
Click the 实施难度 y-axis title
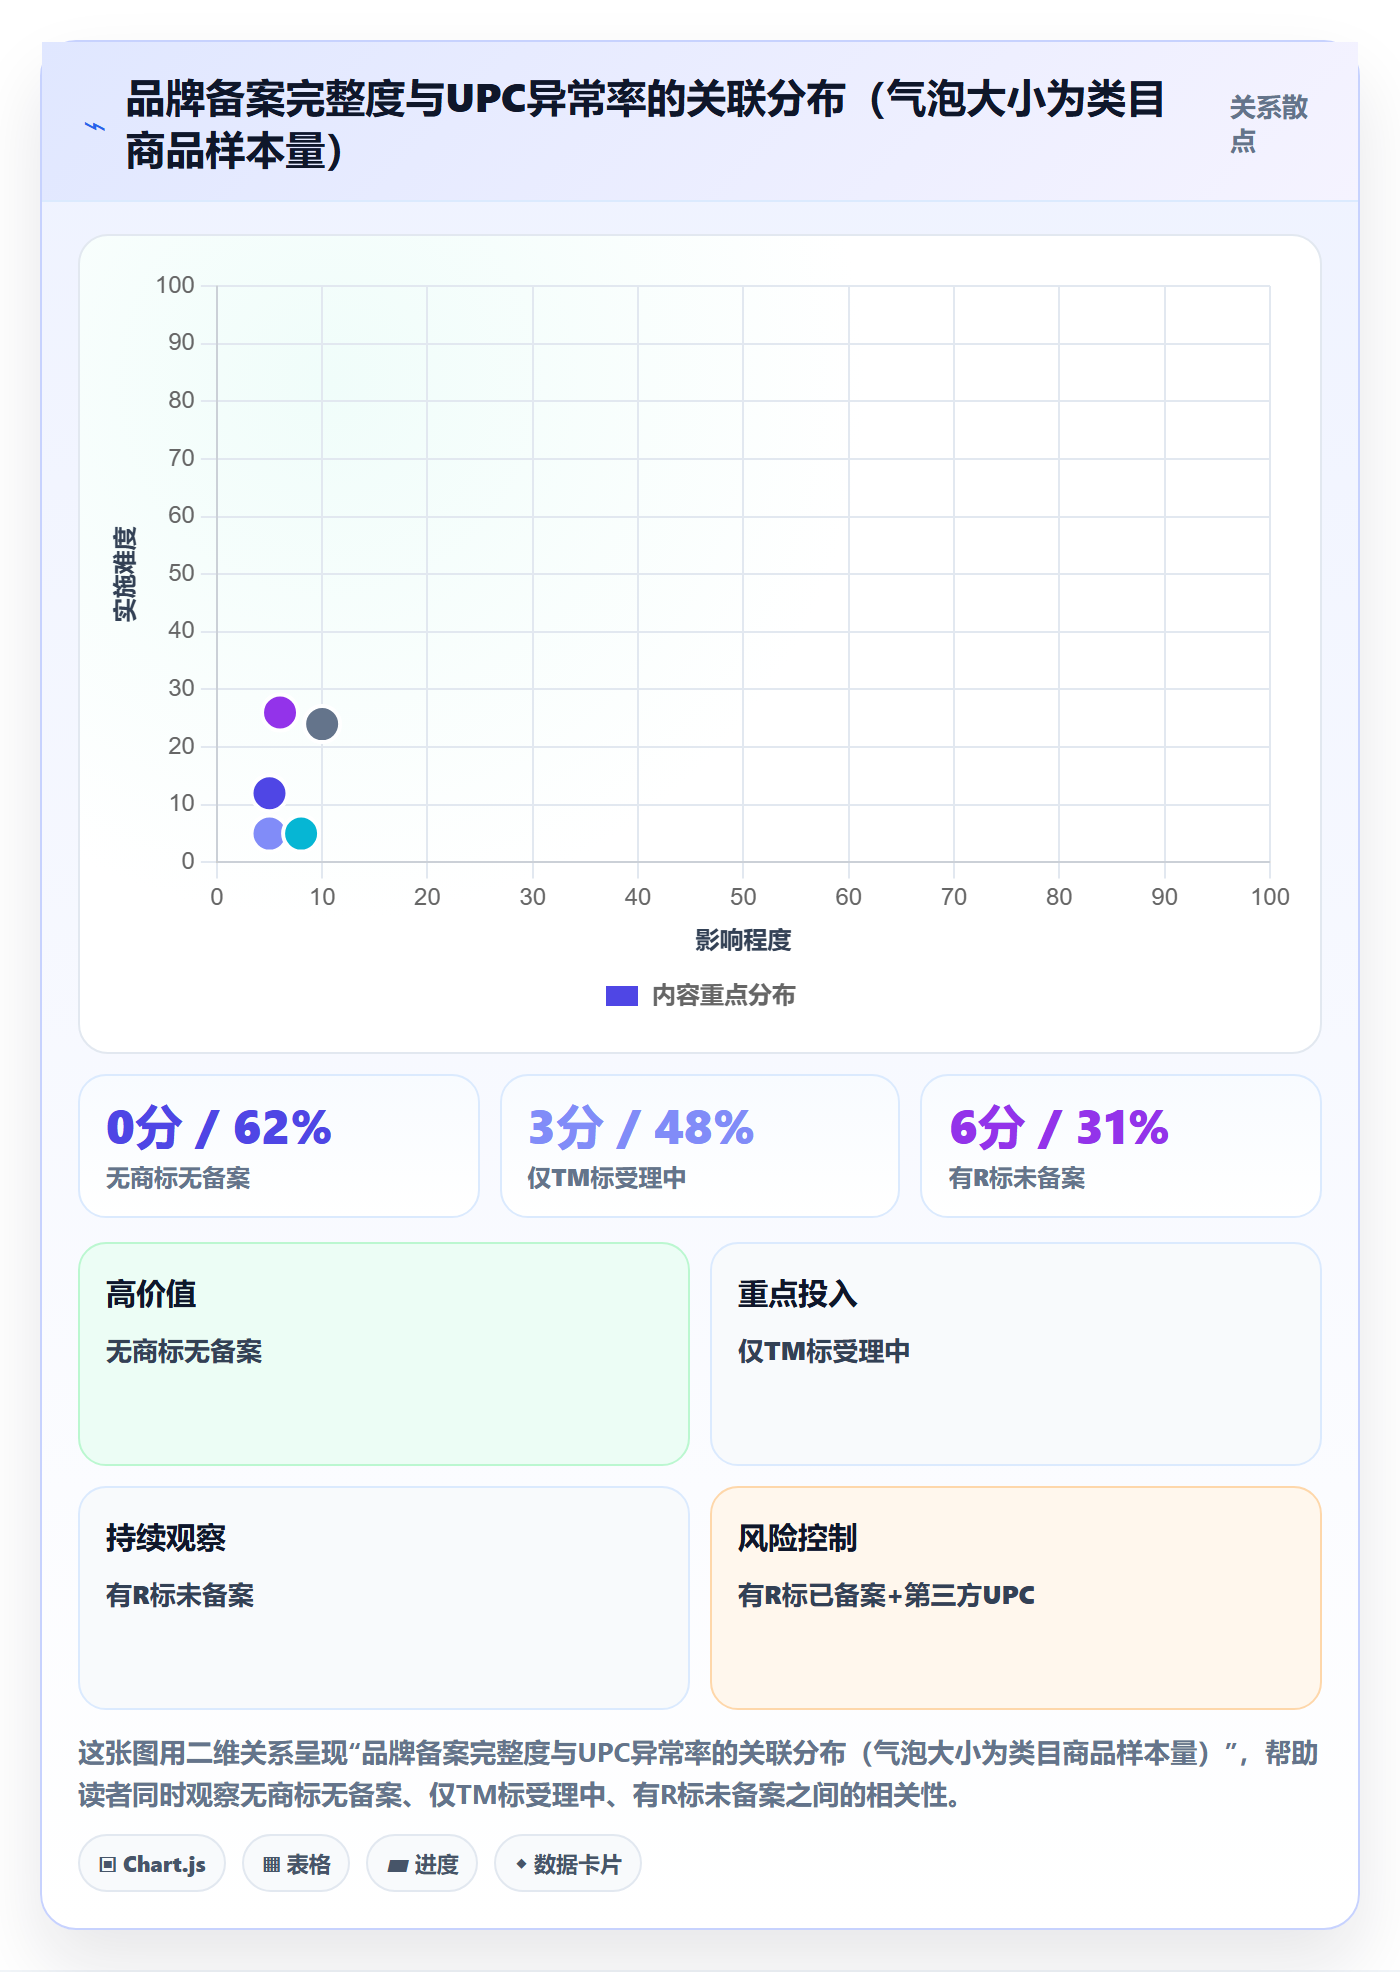125,573
